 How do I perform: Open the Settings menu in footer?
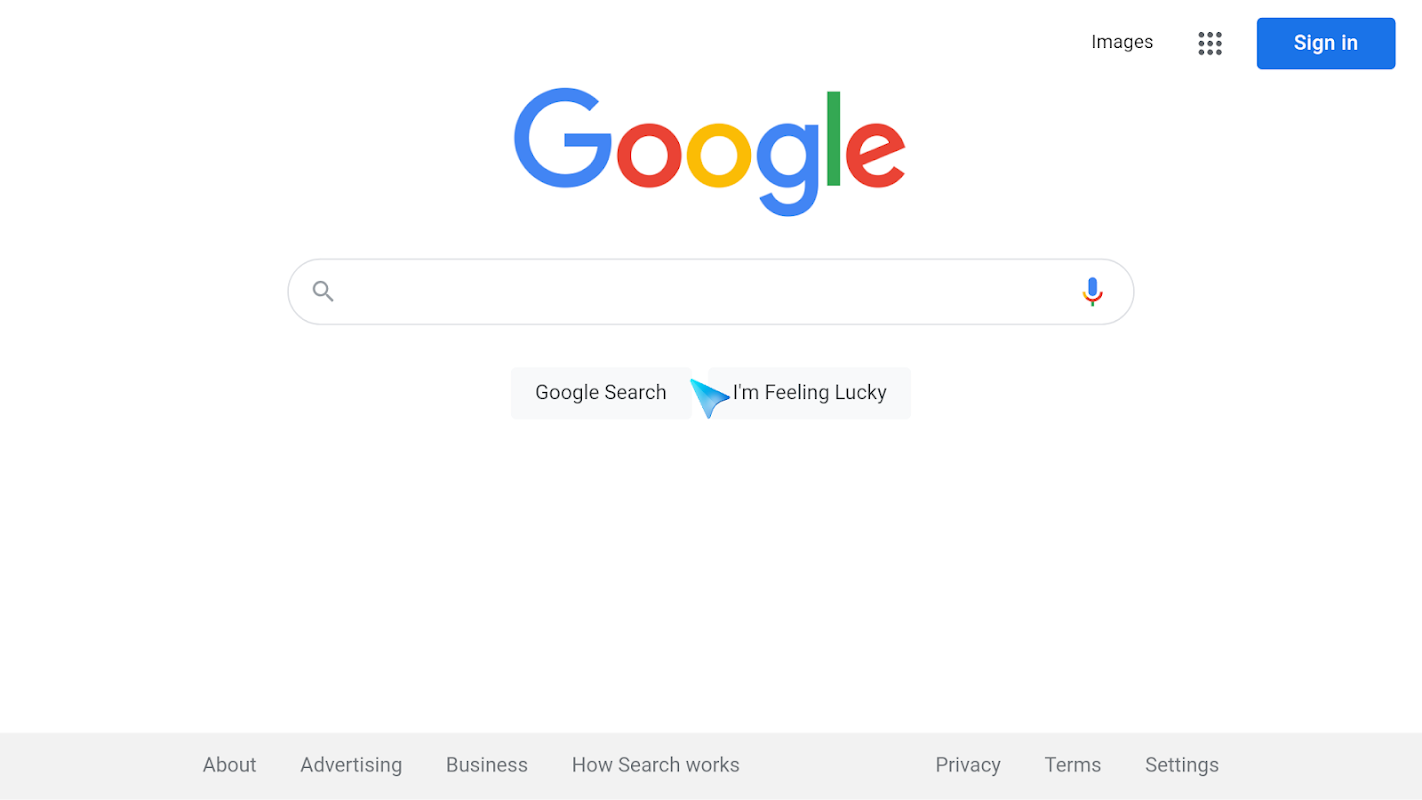pos(1181,765)
